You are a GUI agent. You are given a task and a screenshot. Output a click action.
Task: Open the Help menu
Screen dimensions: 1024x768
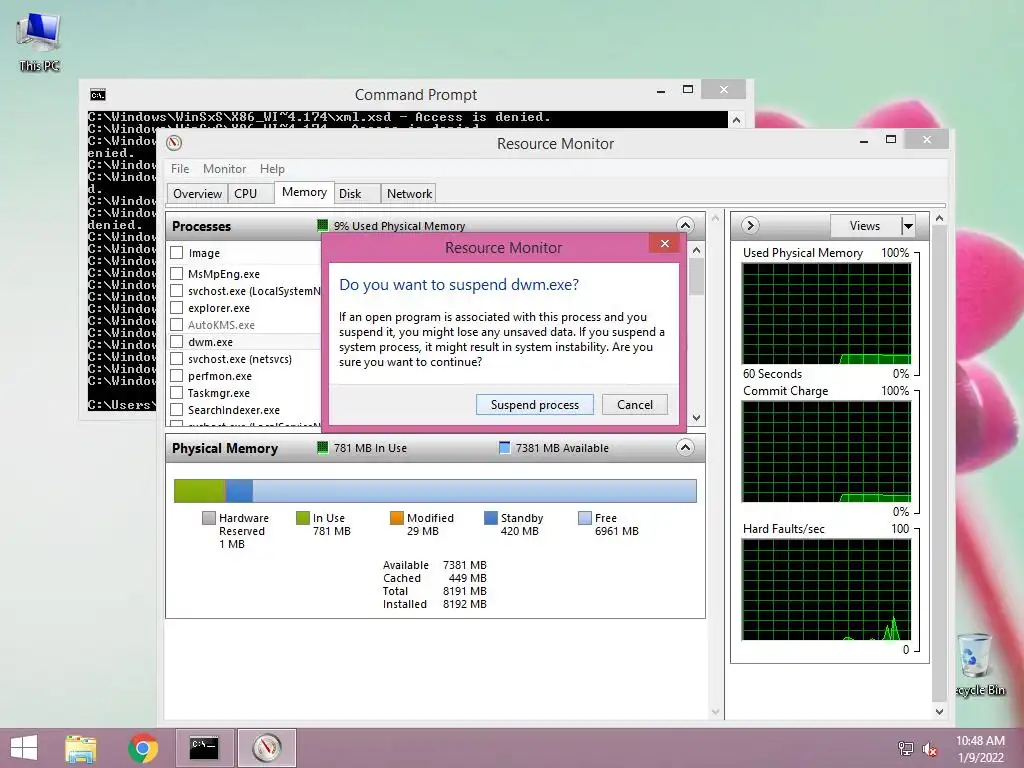(272, 168)
